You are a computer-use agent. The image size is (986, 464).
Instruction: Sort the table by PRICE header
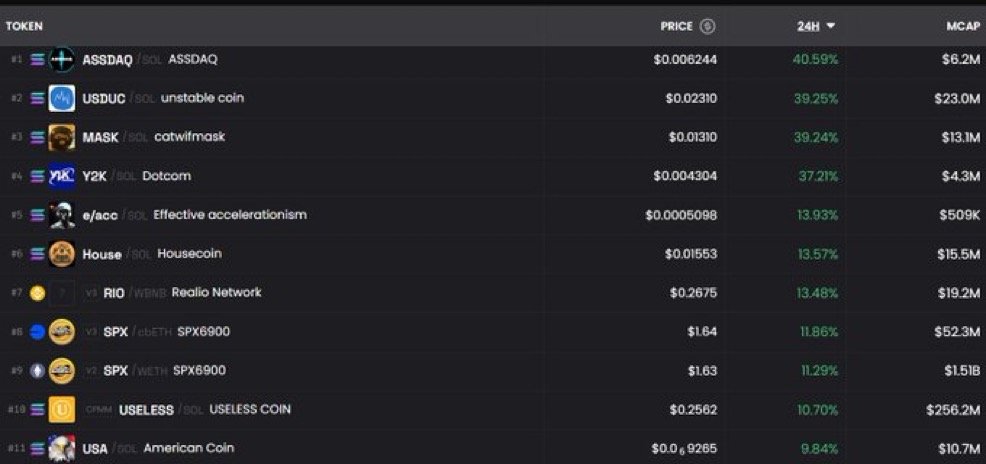point(676,26)
